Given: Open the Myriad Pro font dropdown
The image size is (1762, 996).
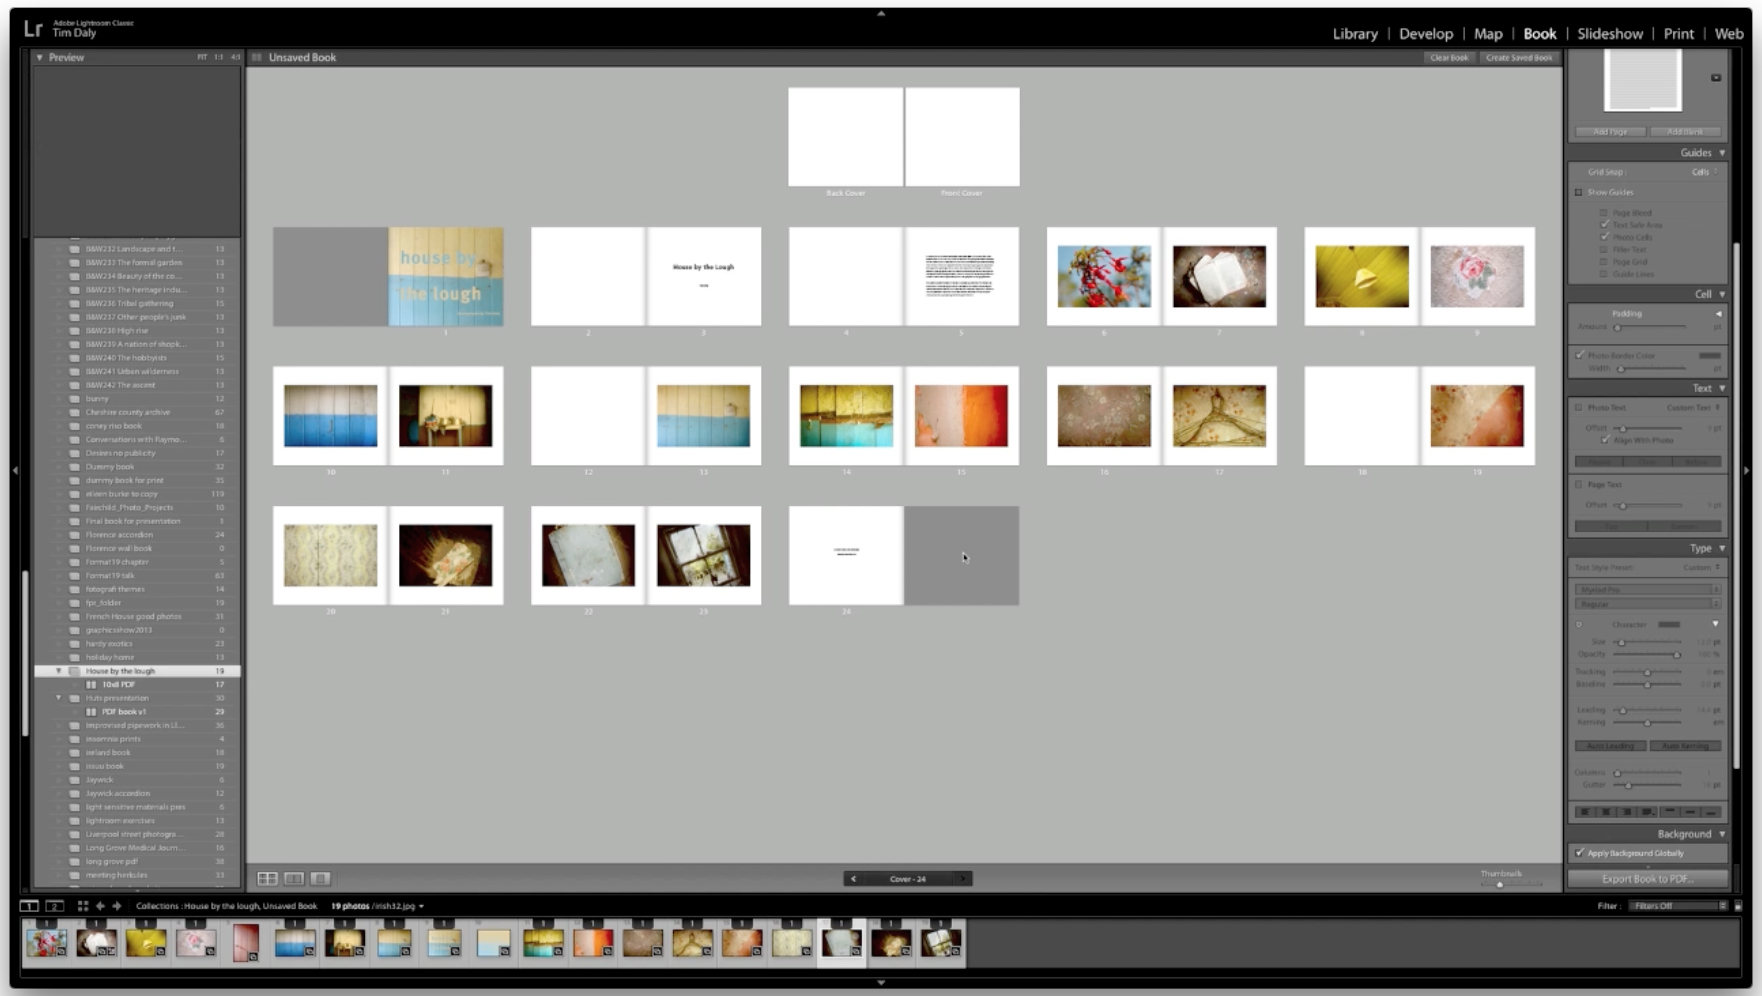Looking at the screenshot, I should click(x=1646, y=590).
